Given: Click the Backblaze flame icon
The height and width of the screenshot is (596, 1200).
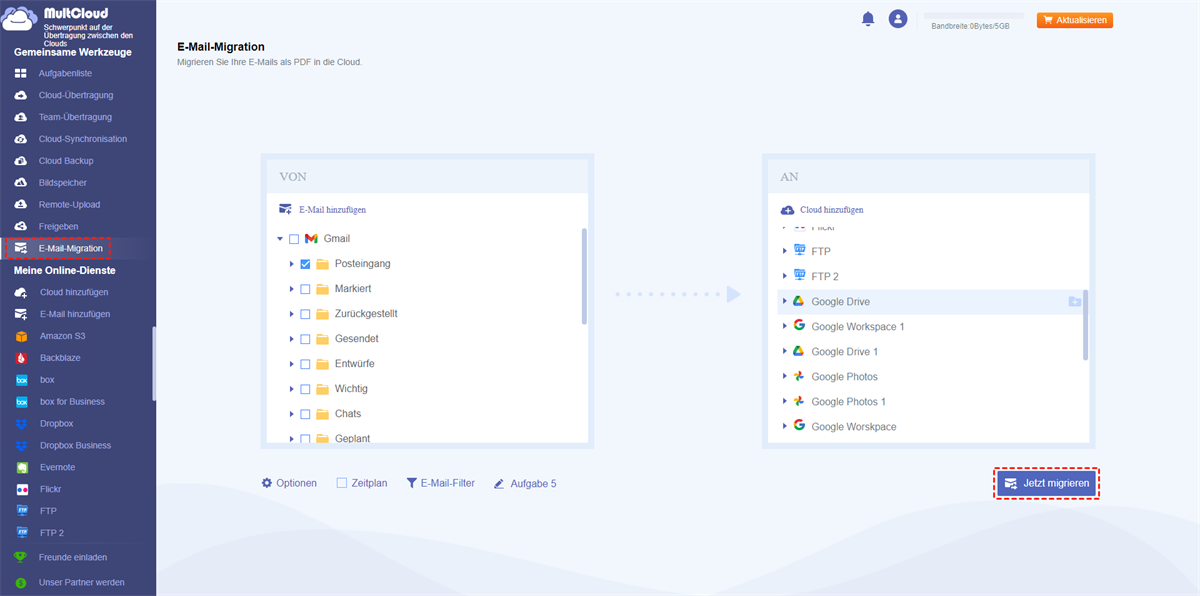Looking at the screenshot, I should click(x=21, y=358).
